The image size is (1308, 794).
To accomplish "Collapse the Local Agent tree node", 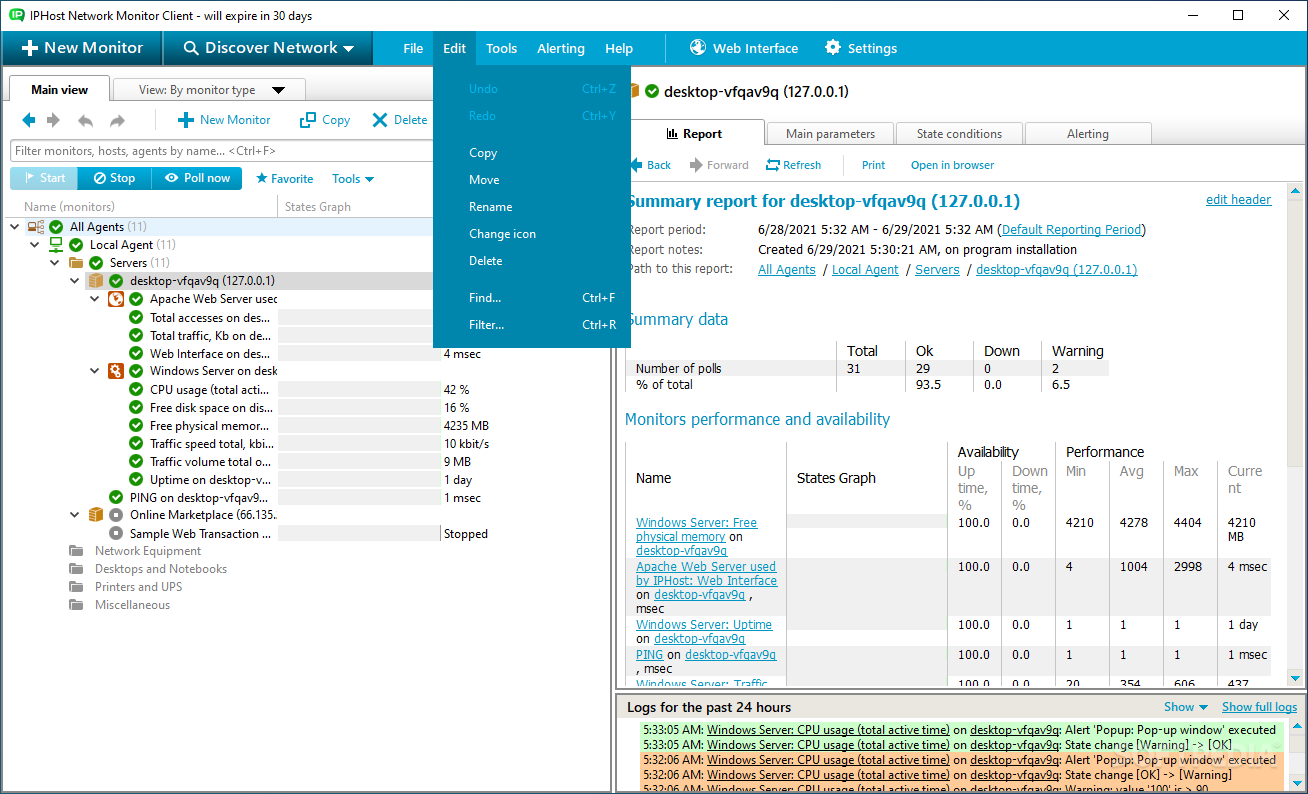I will [x=35, y=245].
